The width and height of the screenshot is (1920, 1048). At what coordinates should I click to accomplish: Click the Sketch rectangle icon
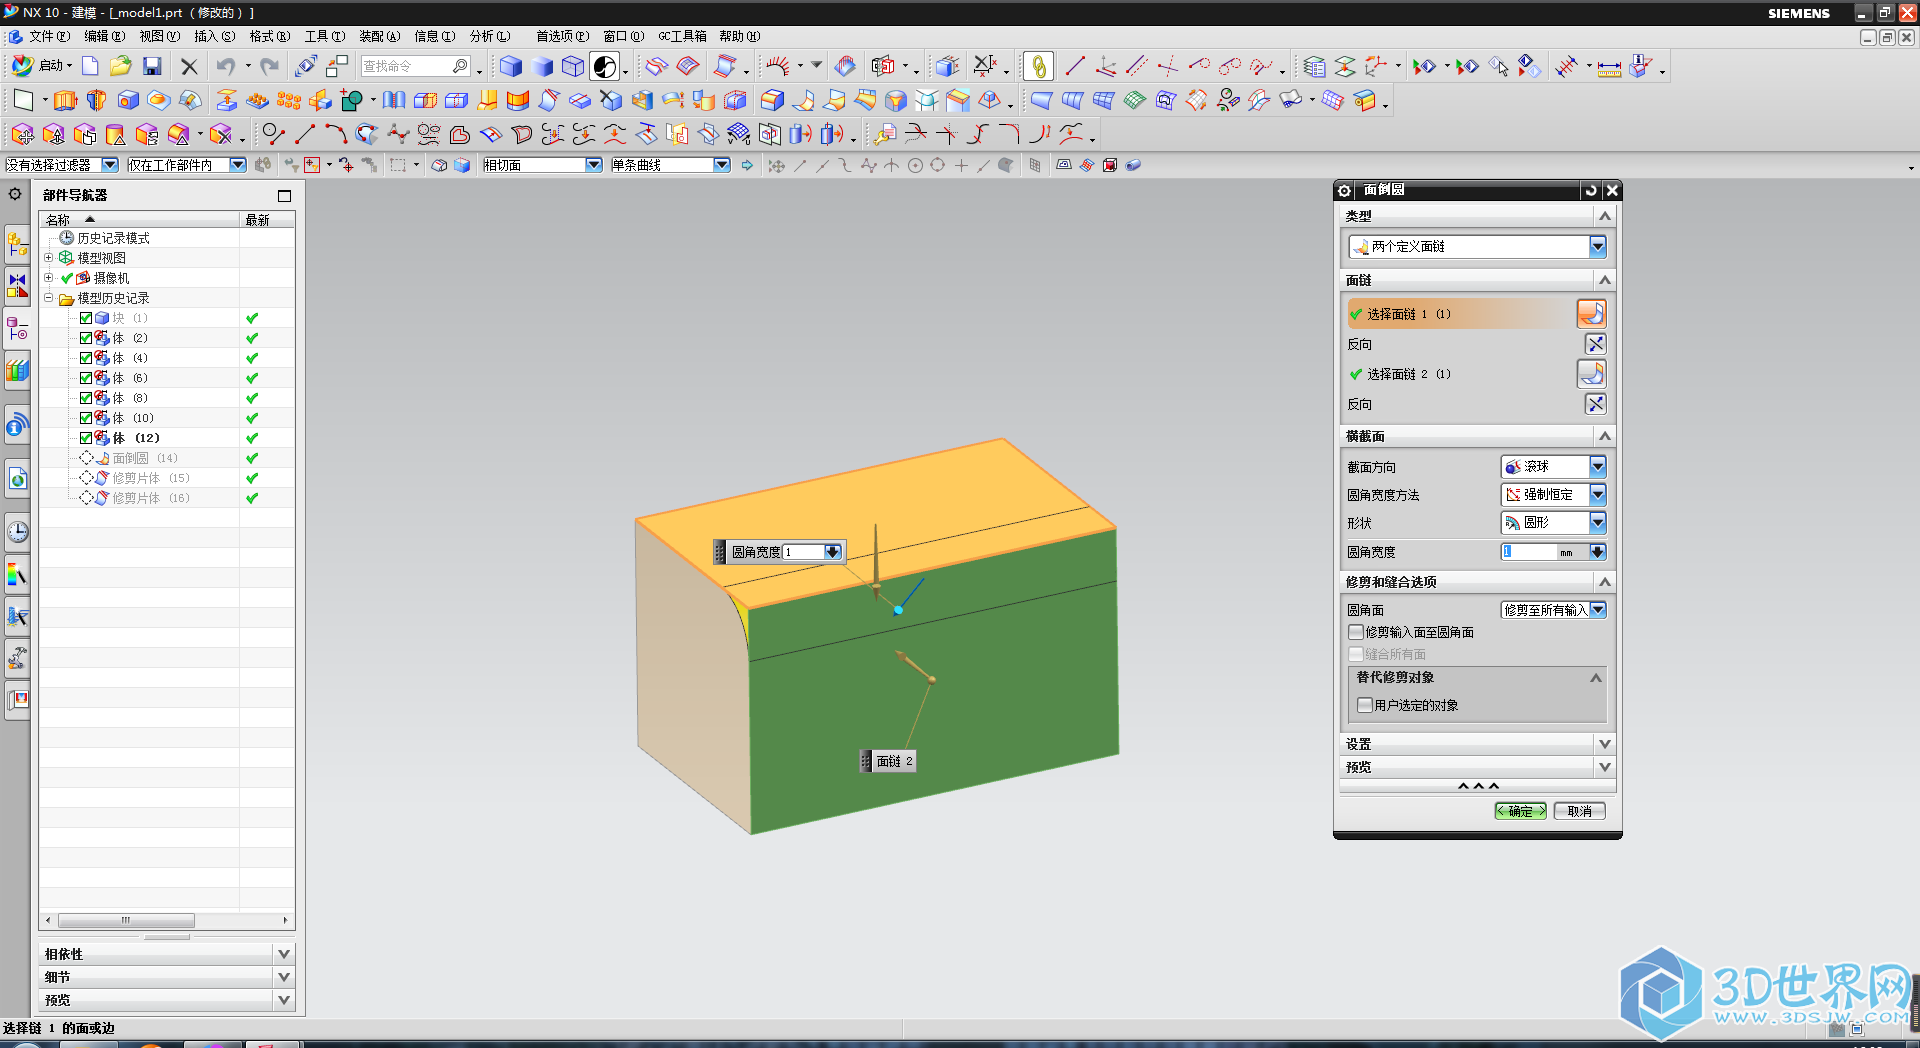pos(22,100)
